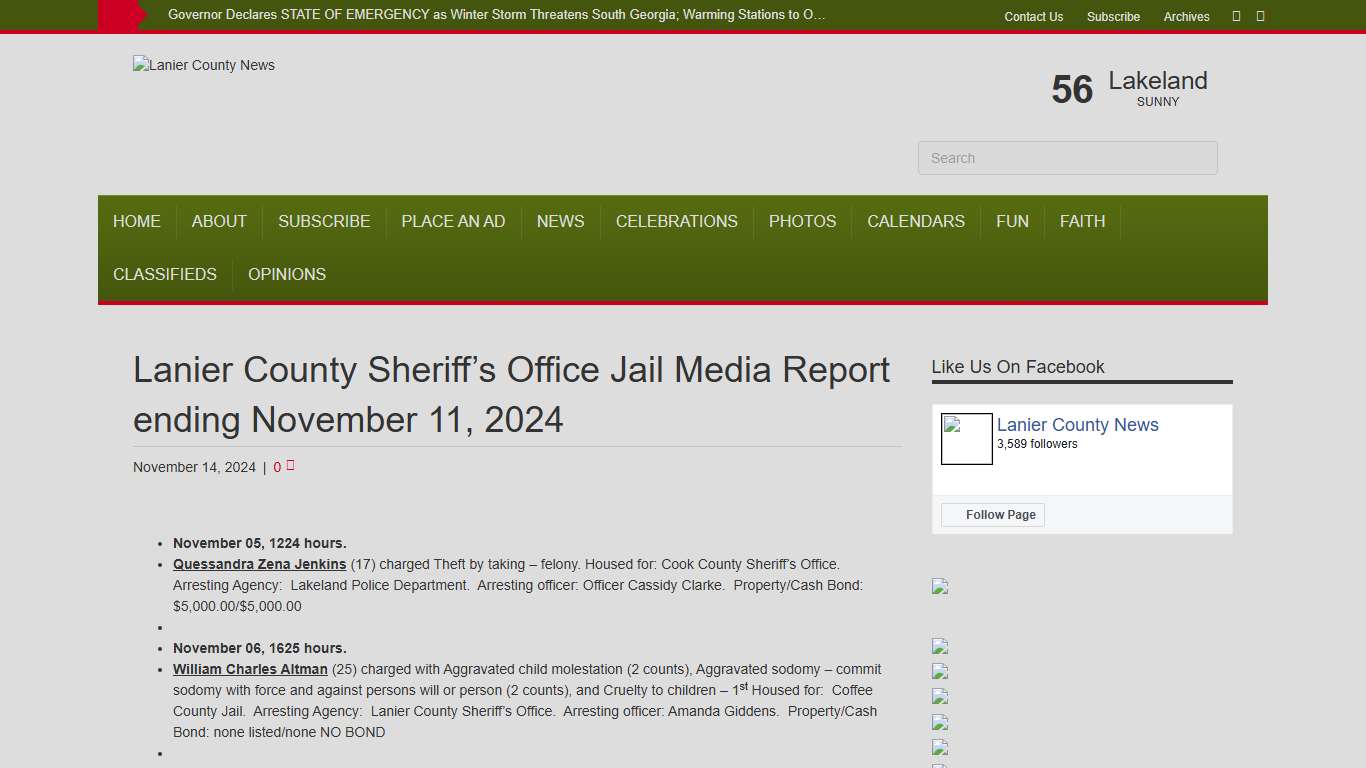Click the second social media icon near Archives
The image size is (1366, 768).
[x=1259, y=16]
